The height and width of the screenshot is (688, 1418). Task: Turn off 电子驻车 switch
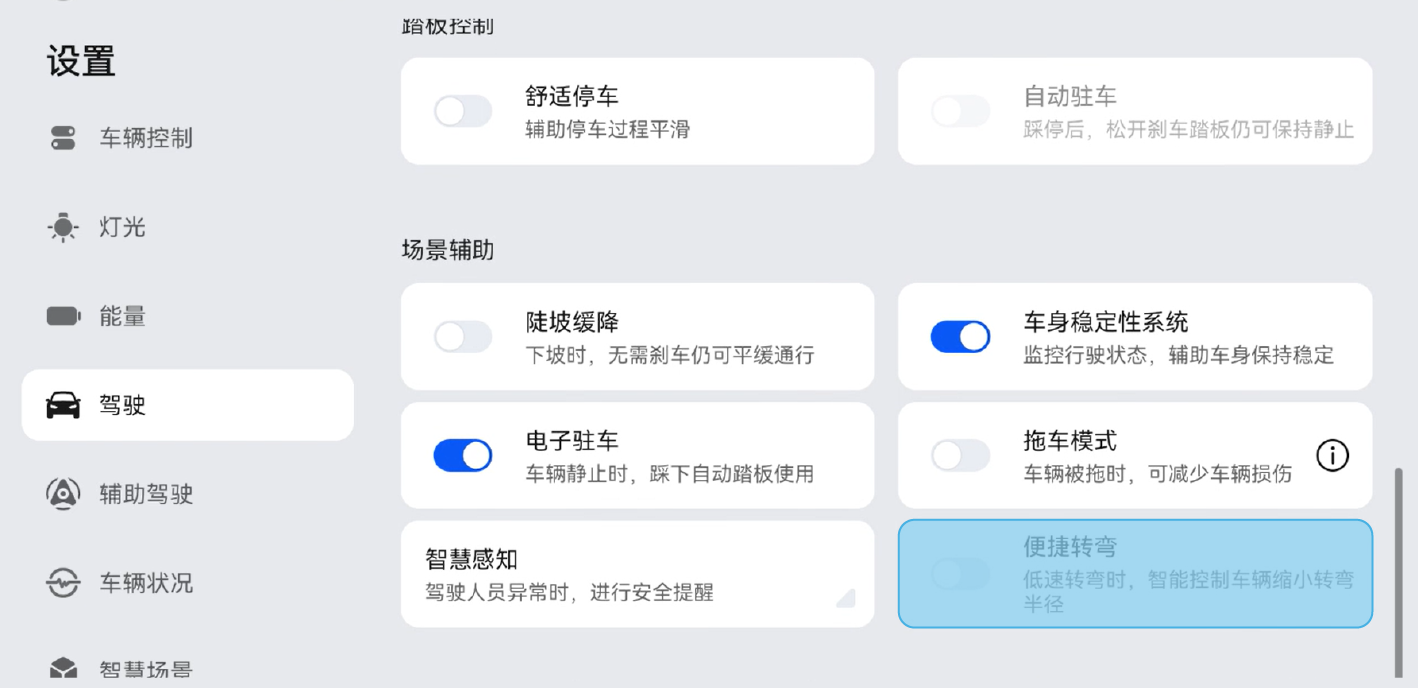[x=463, y=456]
